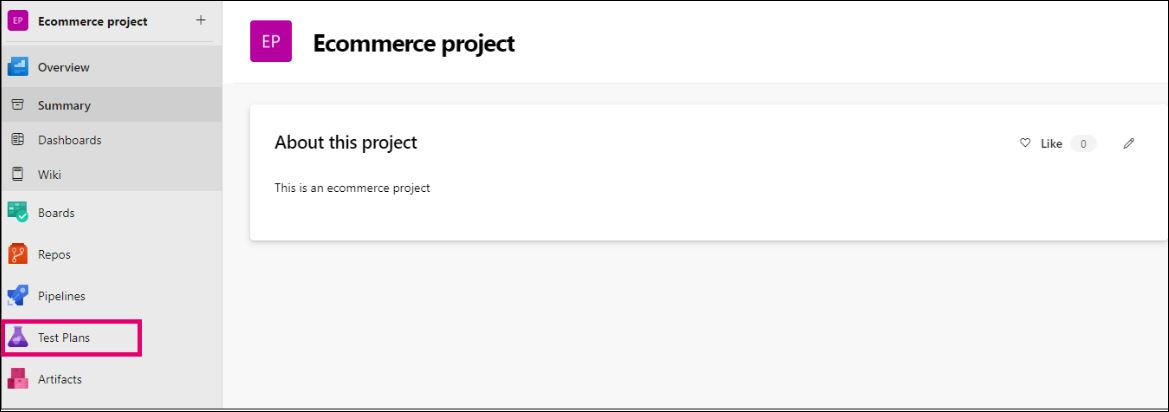Open the Wiki menu item

[x=50, y=175]
